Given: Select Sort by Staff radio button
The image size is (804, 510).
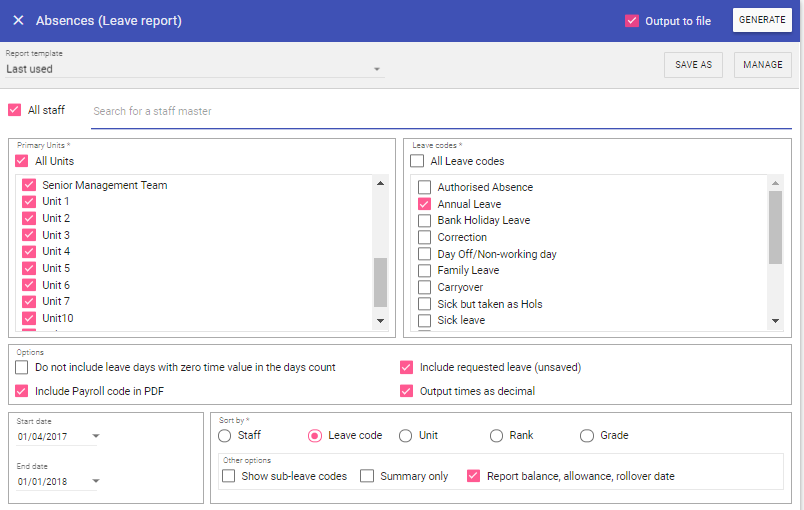Looking at the screenshot, I should coord(225,436).
